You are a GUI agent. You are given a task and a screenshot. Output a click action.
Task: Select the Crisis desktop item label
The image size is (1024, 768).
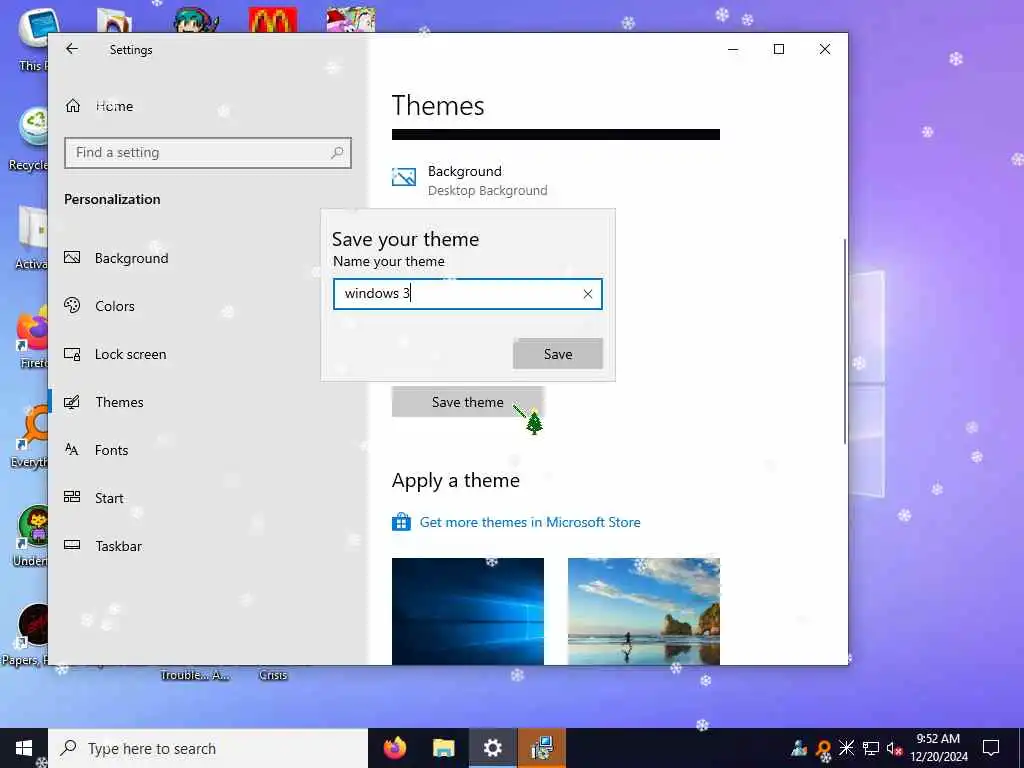click(x=272, y=675)
